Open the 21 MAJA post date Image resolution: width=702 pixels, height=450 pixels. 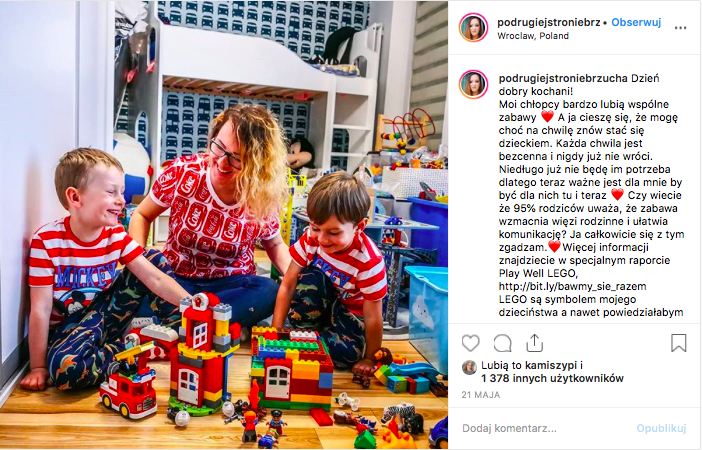[481, 395]
